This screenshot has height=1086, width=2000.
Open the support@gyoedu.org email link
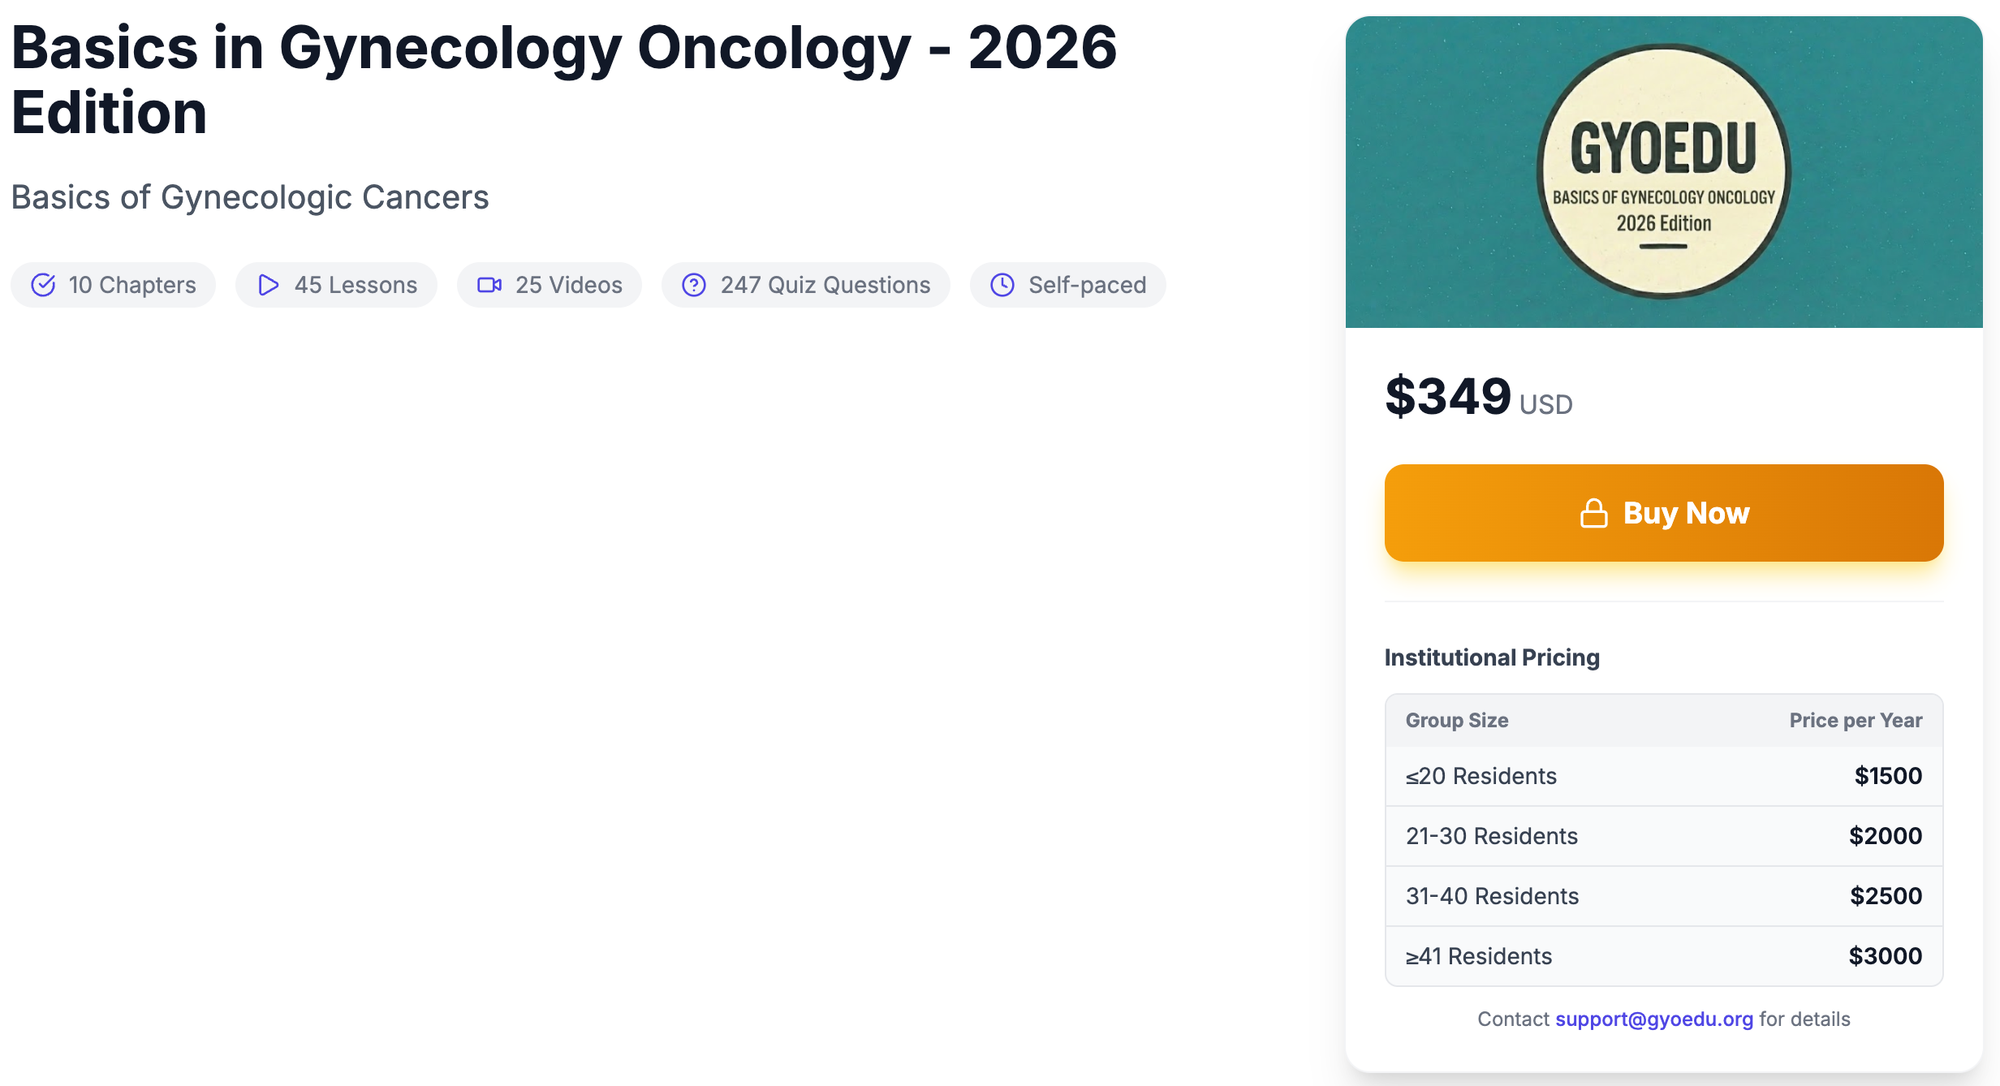(1654, 1019)
